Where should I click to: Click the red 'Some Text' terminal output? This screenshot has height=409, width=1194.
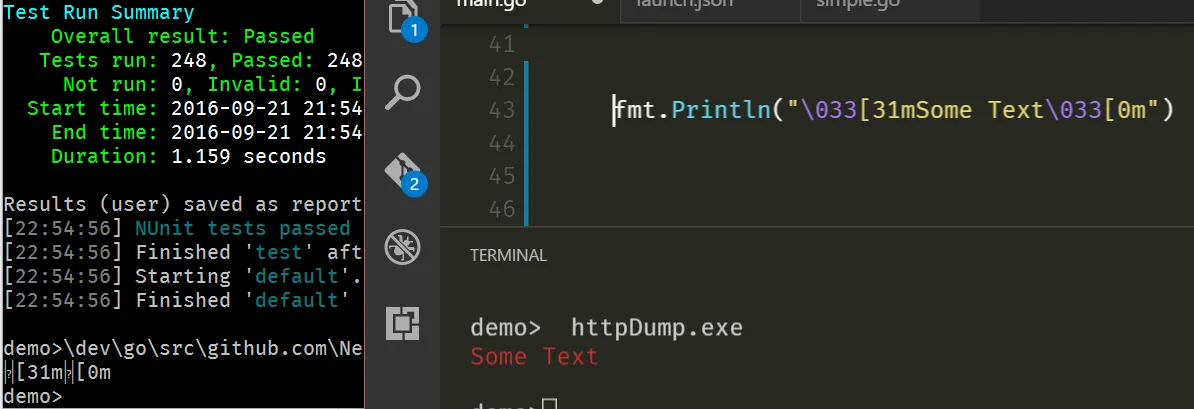[x=534, y=356]
